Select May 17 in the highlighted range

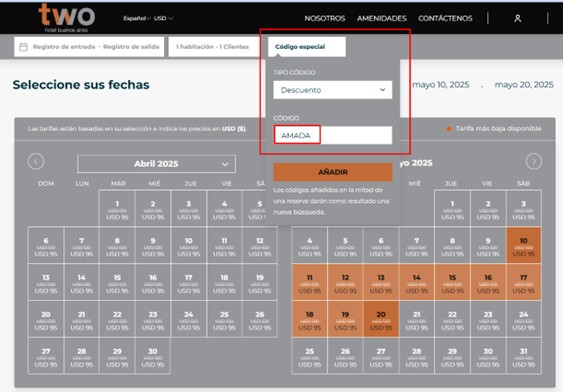coord(524,283)
